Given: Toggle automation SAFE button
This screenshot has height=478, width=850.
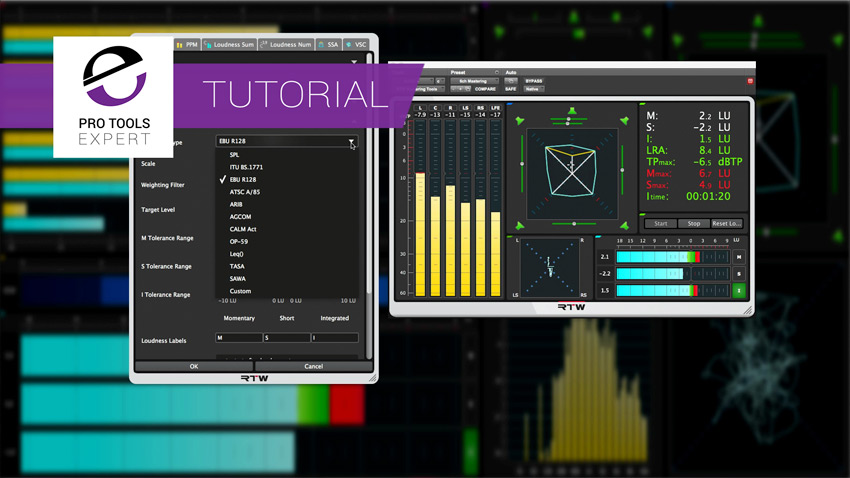Looking at the screenshot, I should 511,89.
